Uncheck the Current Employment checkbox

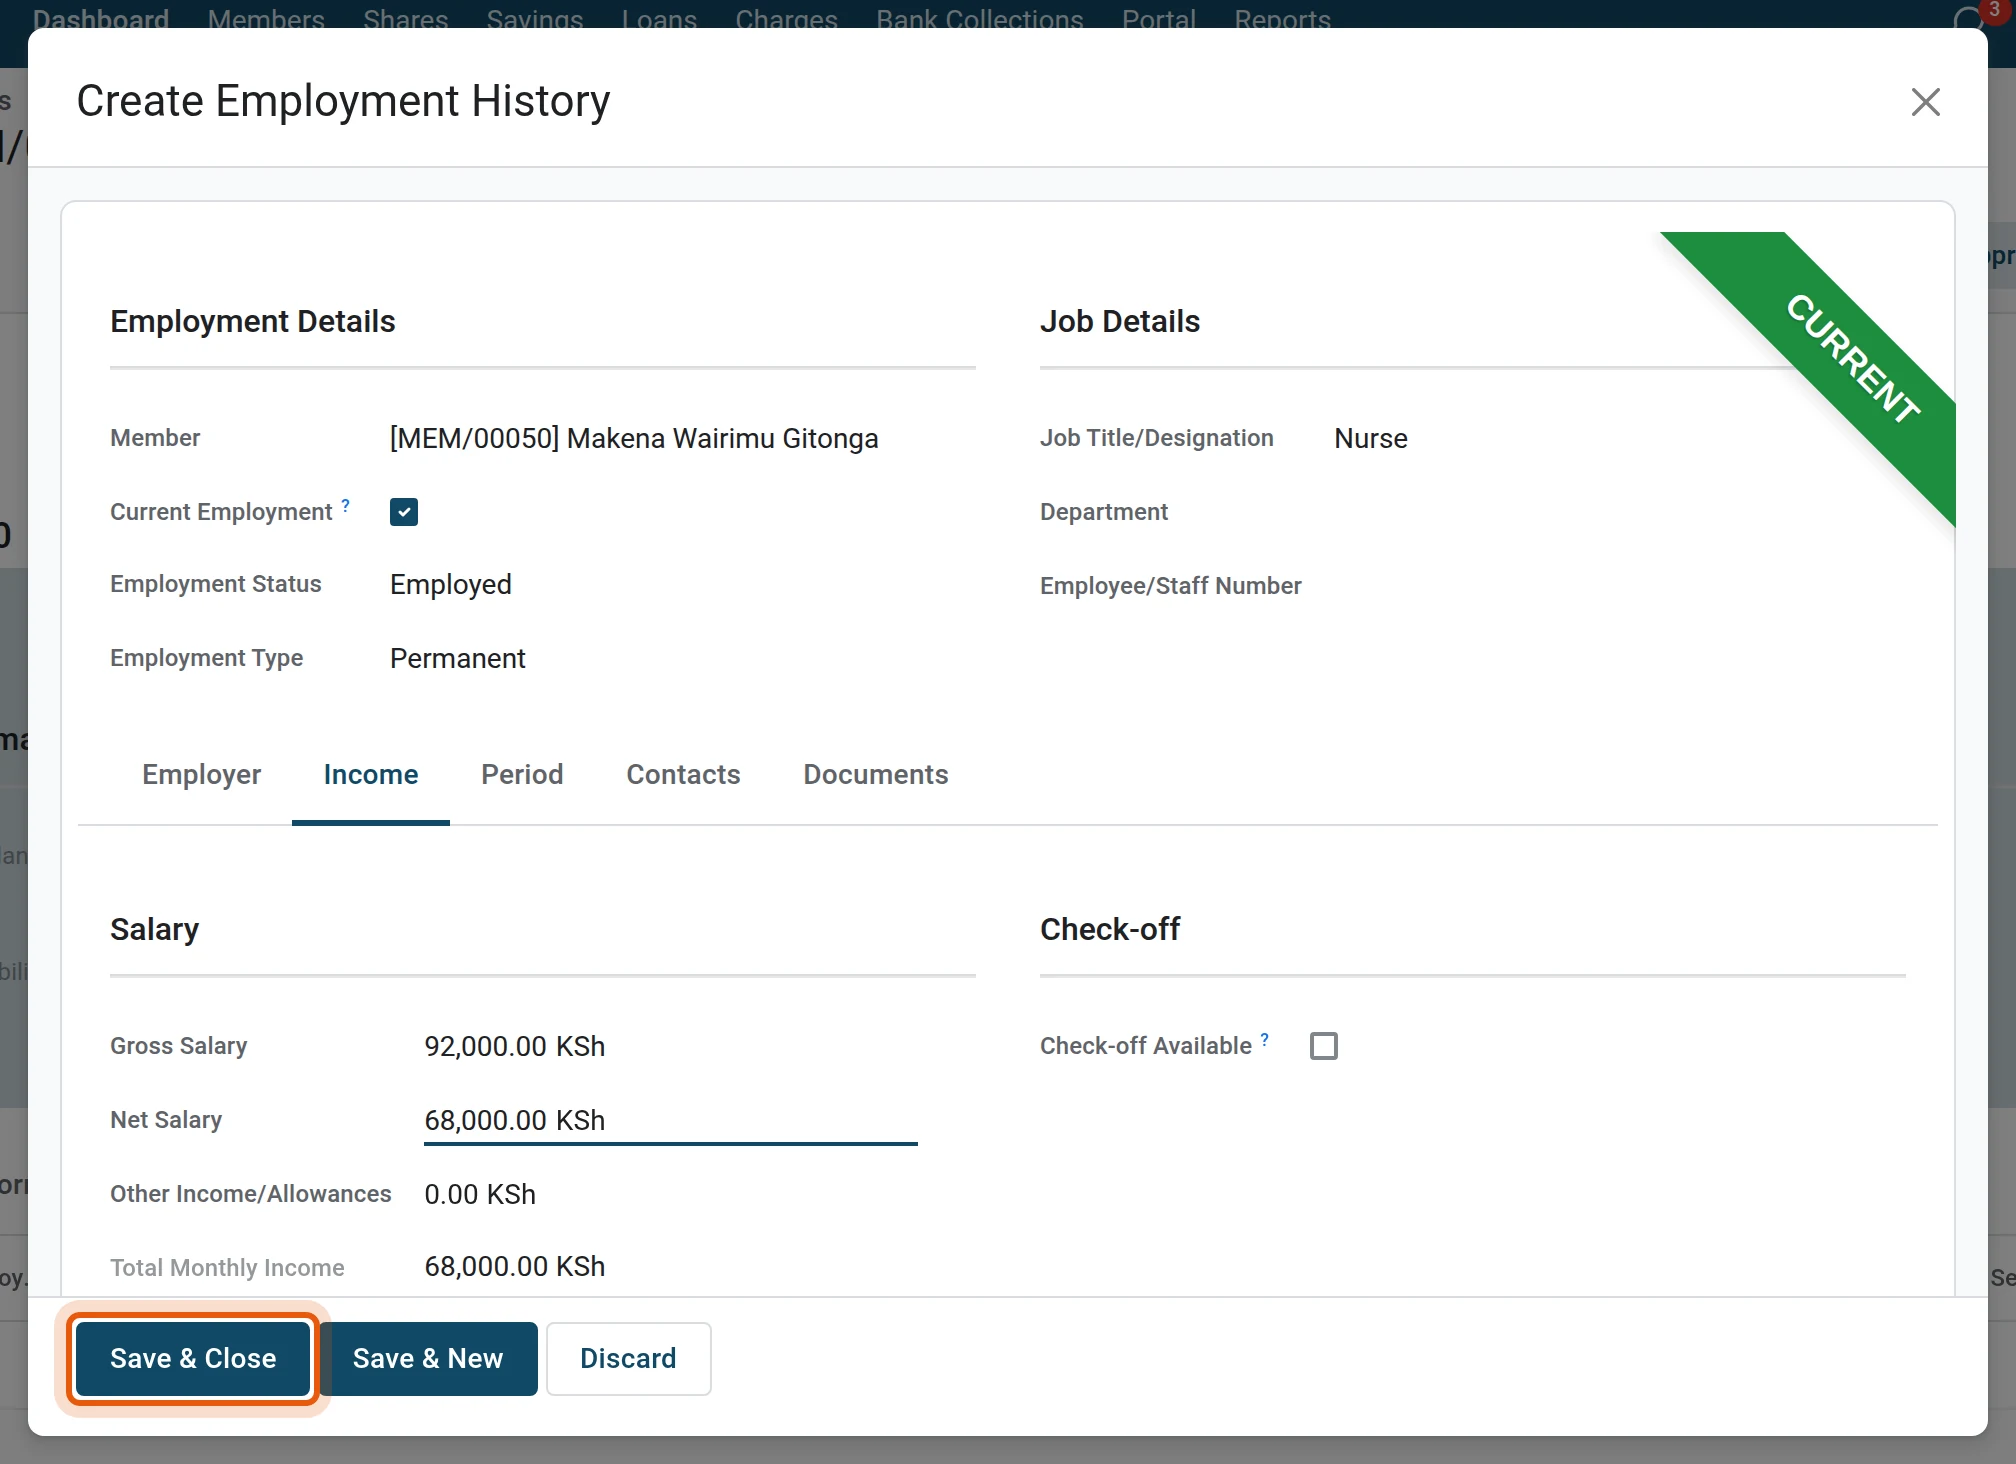pos(404,512)
